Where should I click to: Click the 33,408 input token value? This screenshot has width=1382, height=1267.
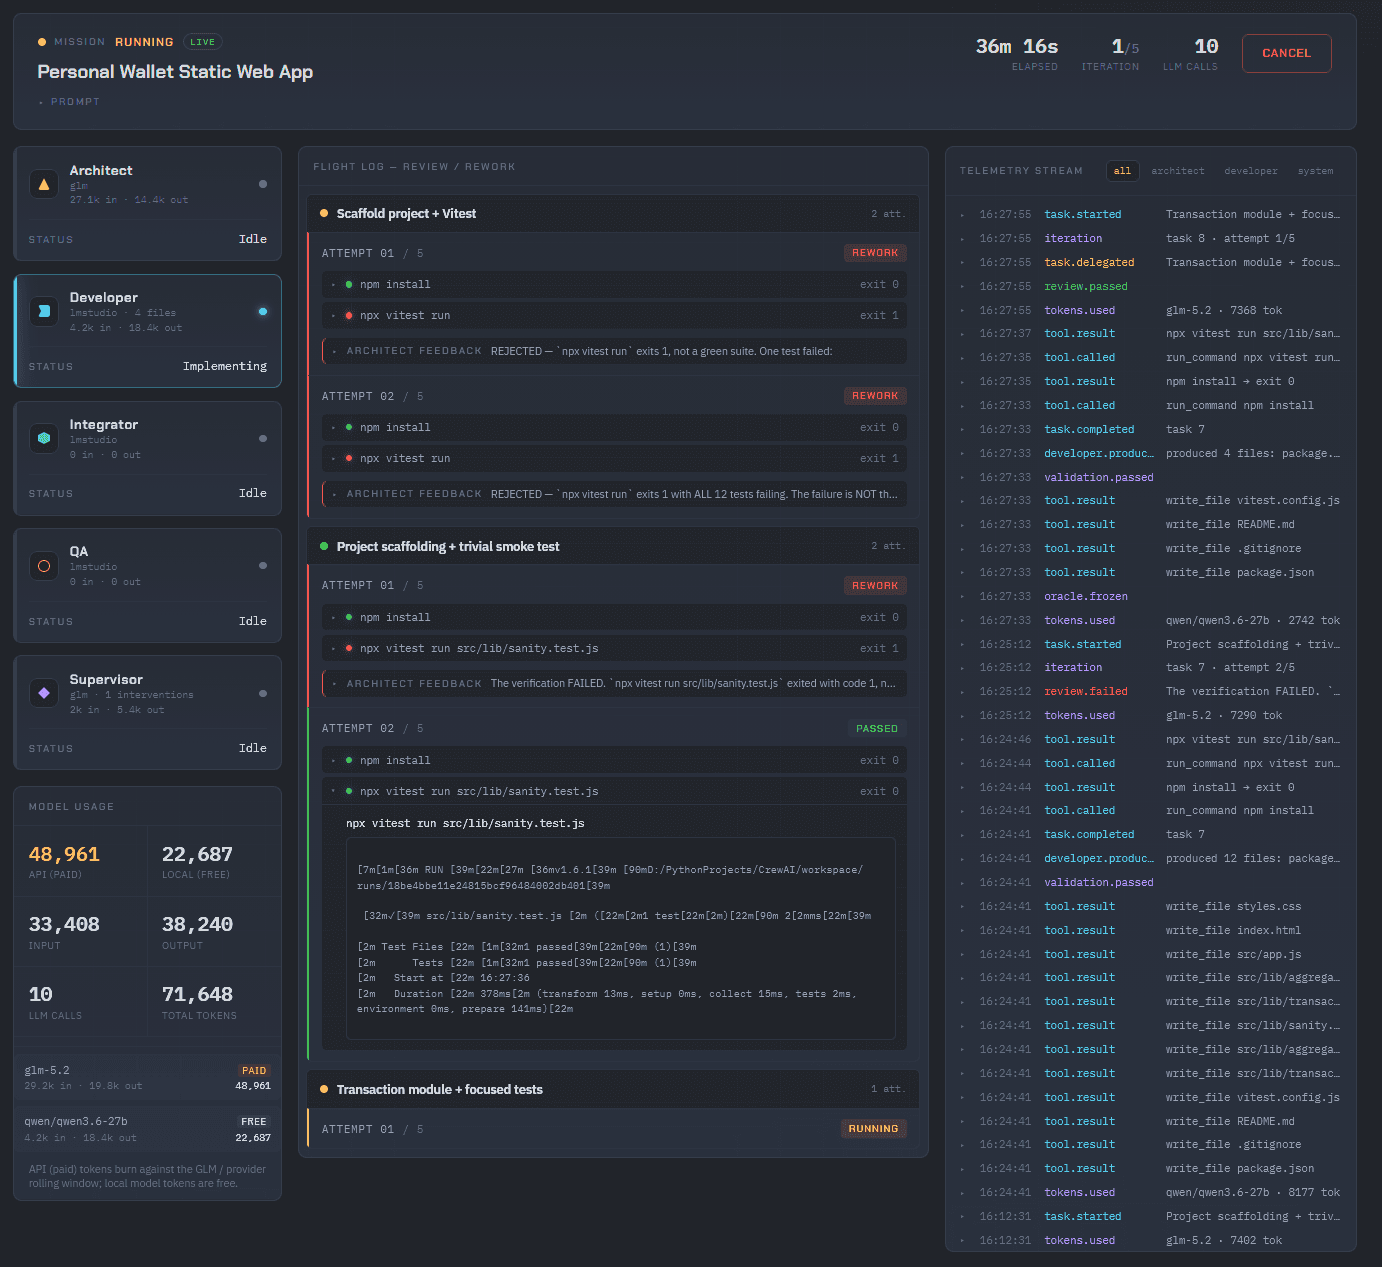coord(64,924)
